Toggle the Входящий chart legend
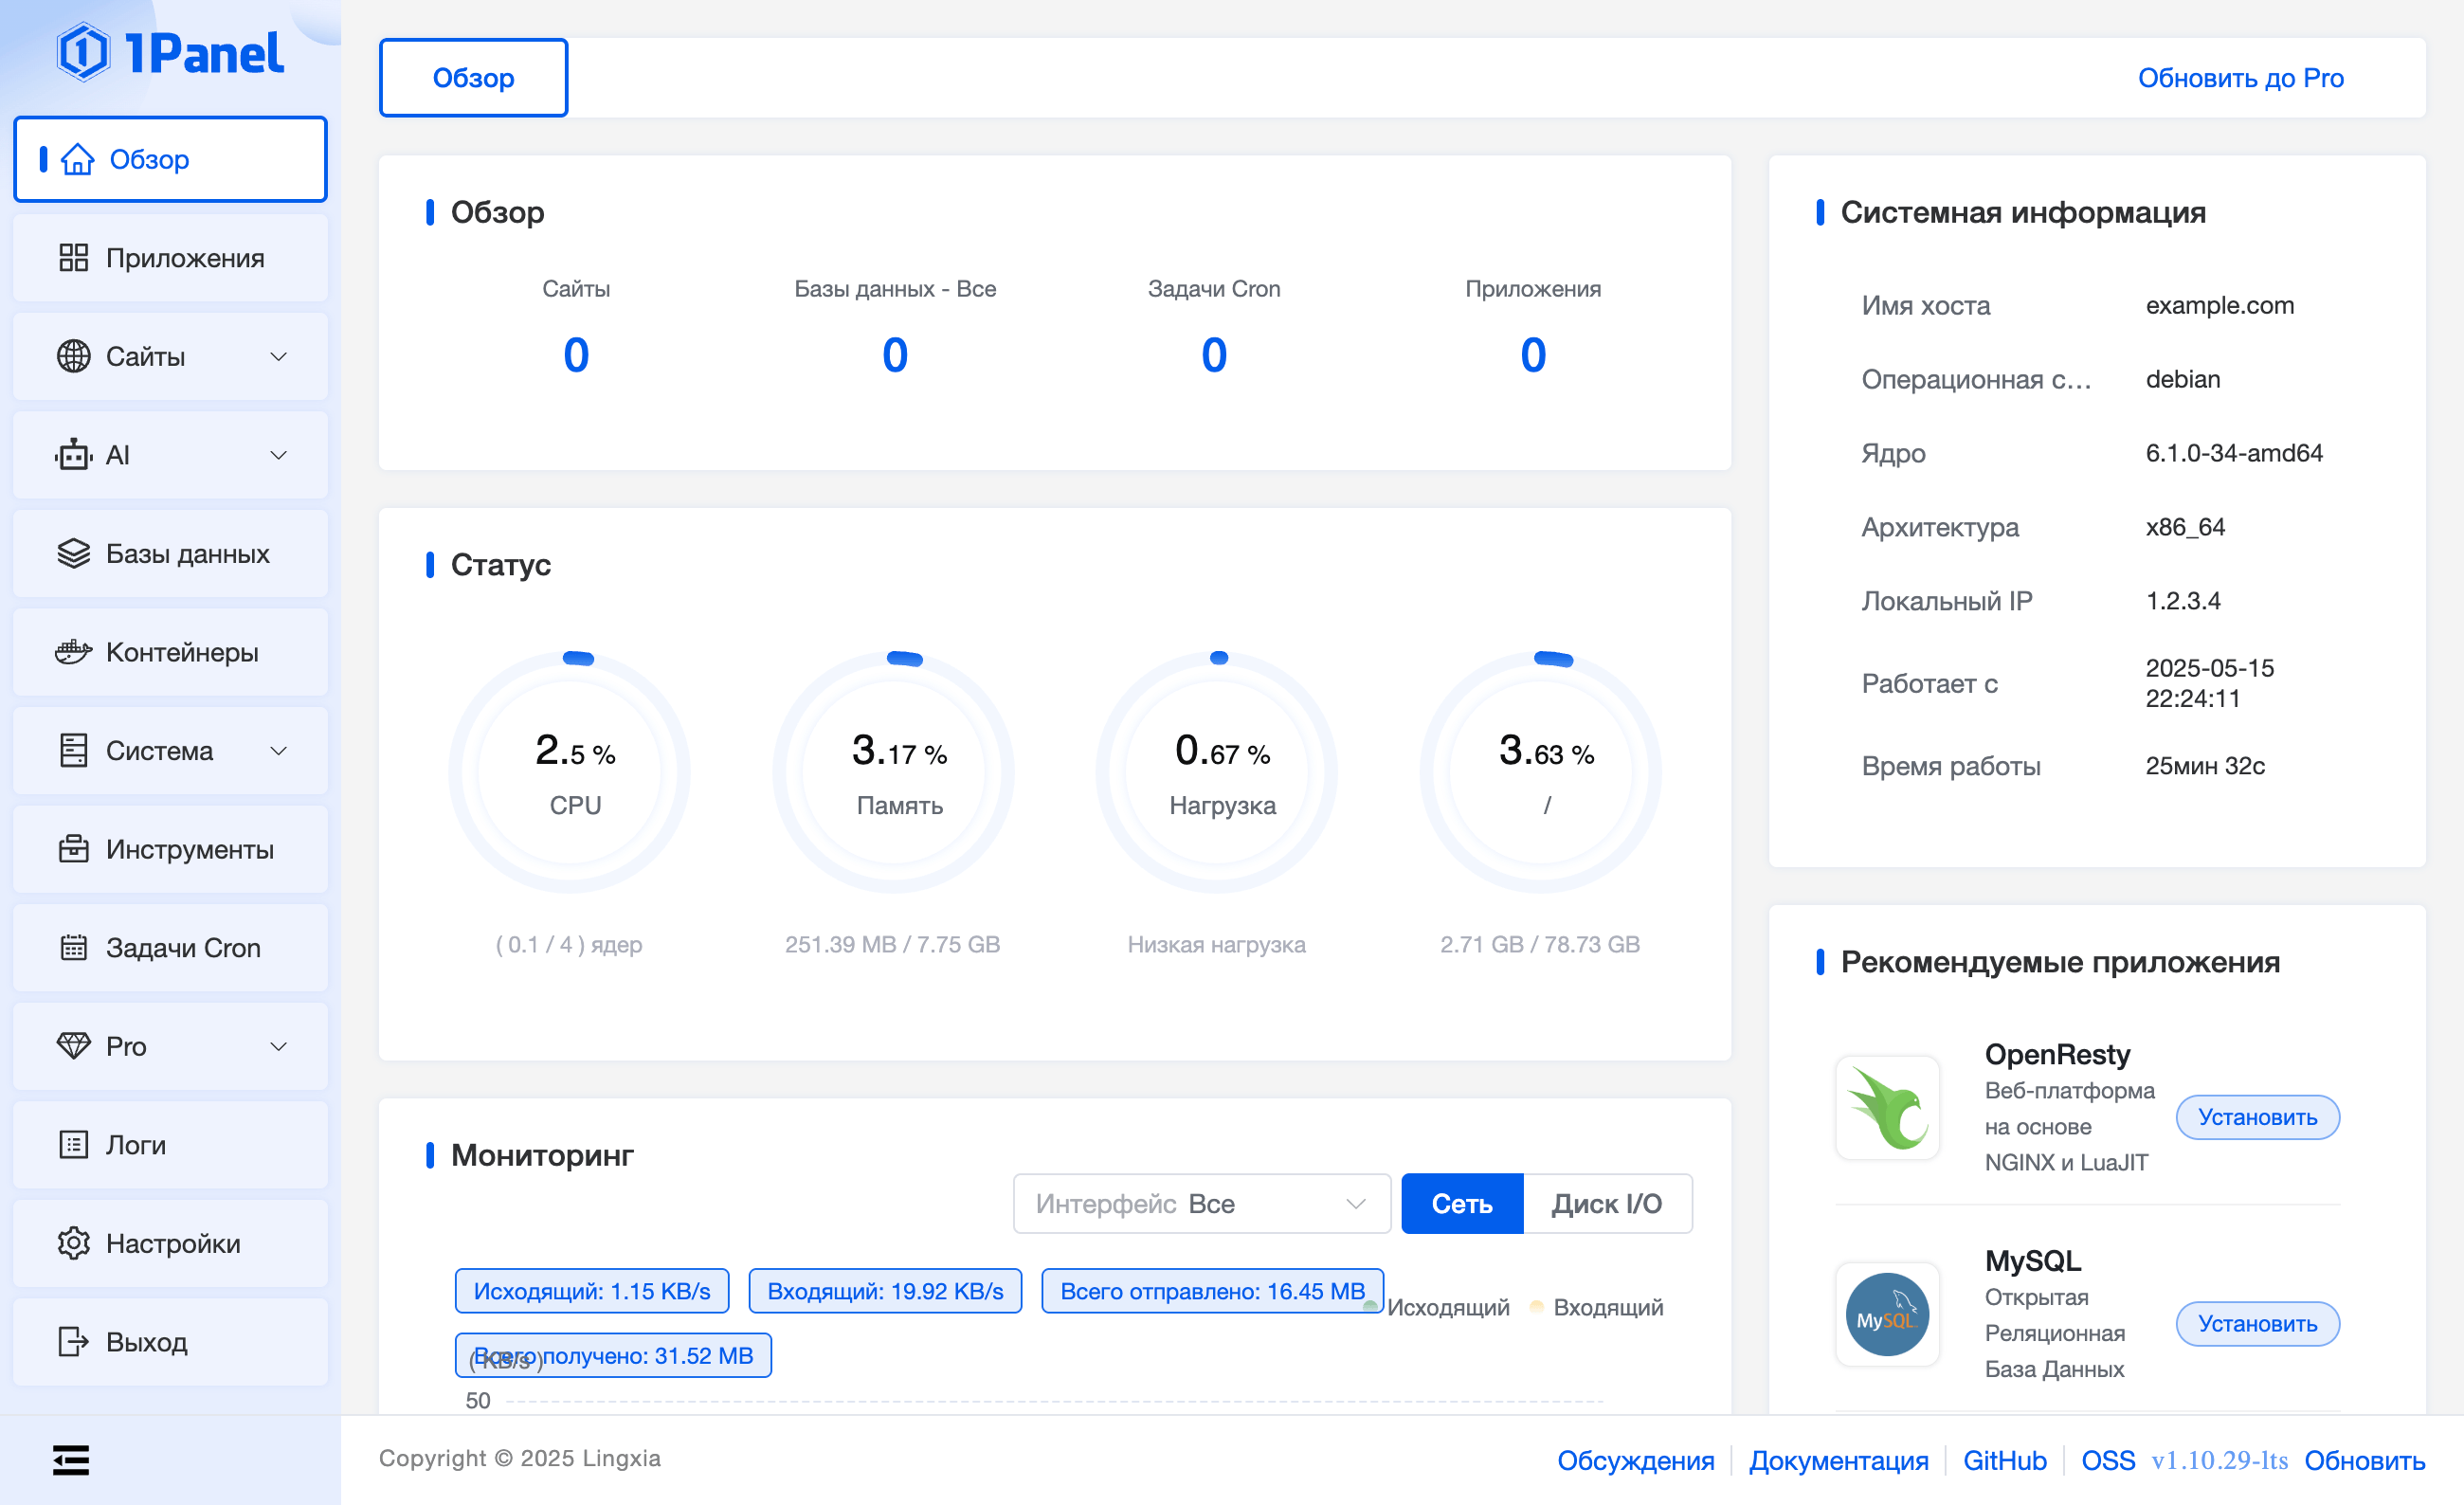The width and height of the screenshot is (2464, 1505). tap(1596, 1307)
